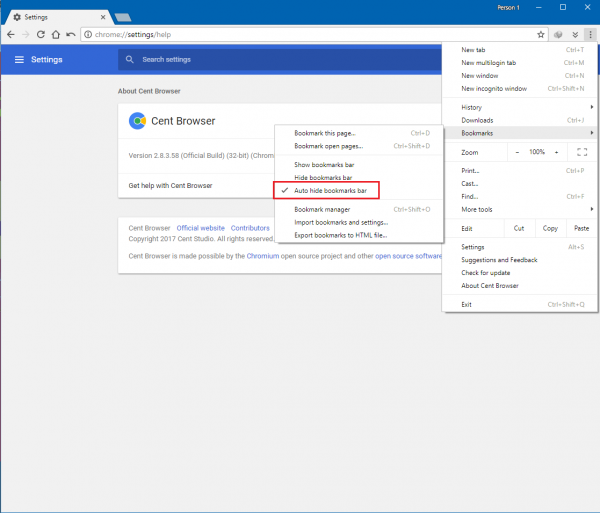Viewport: 600px width, 513px height.
Task: Open Bookmark manager
Action: pyautogui.click(x=359, y=210)
